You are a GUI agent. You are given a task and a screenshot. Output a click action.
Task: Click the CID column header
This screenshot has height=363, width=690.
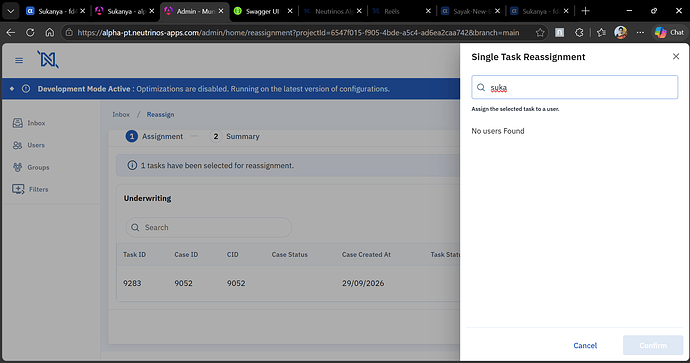tap(232, 254)
